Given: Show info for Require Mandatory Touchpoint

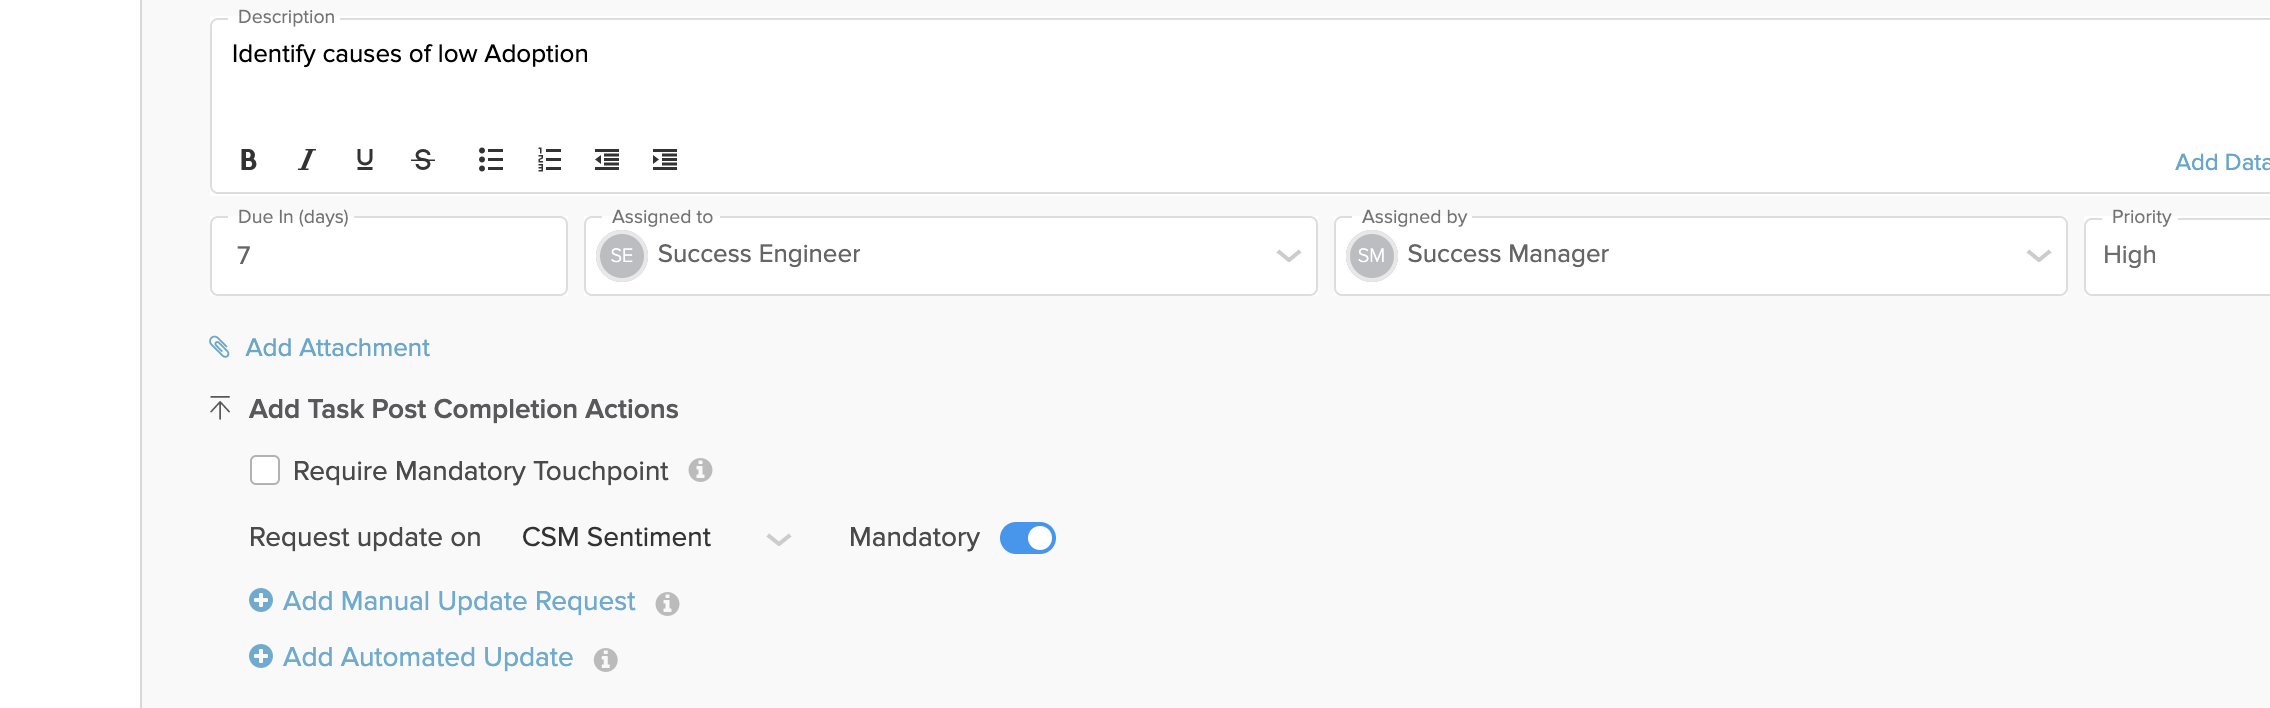Looking at the screenshot, I should [x=700, y=470].
